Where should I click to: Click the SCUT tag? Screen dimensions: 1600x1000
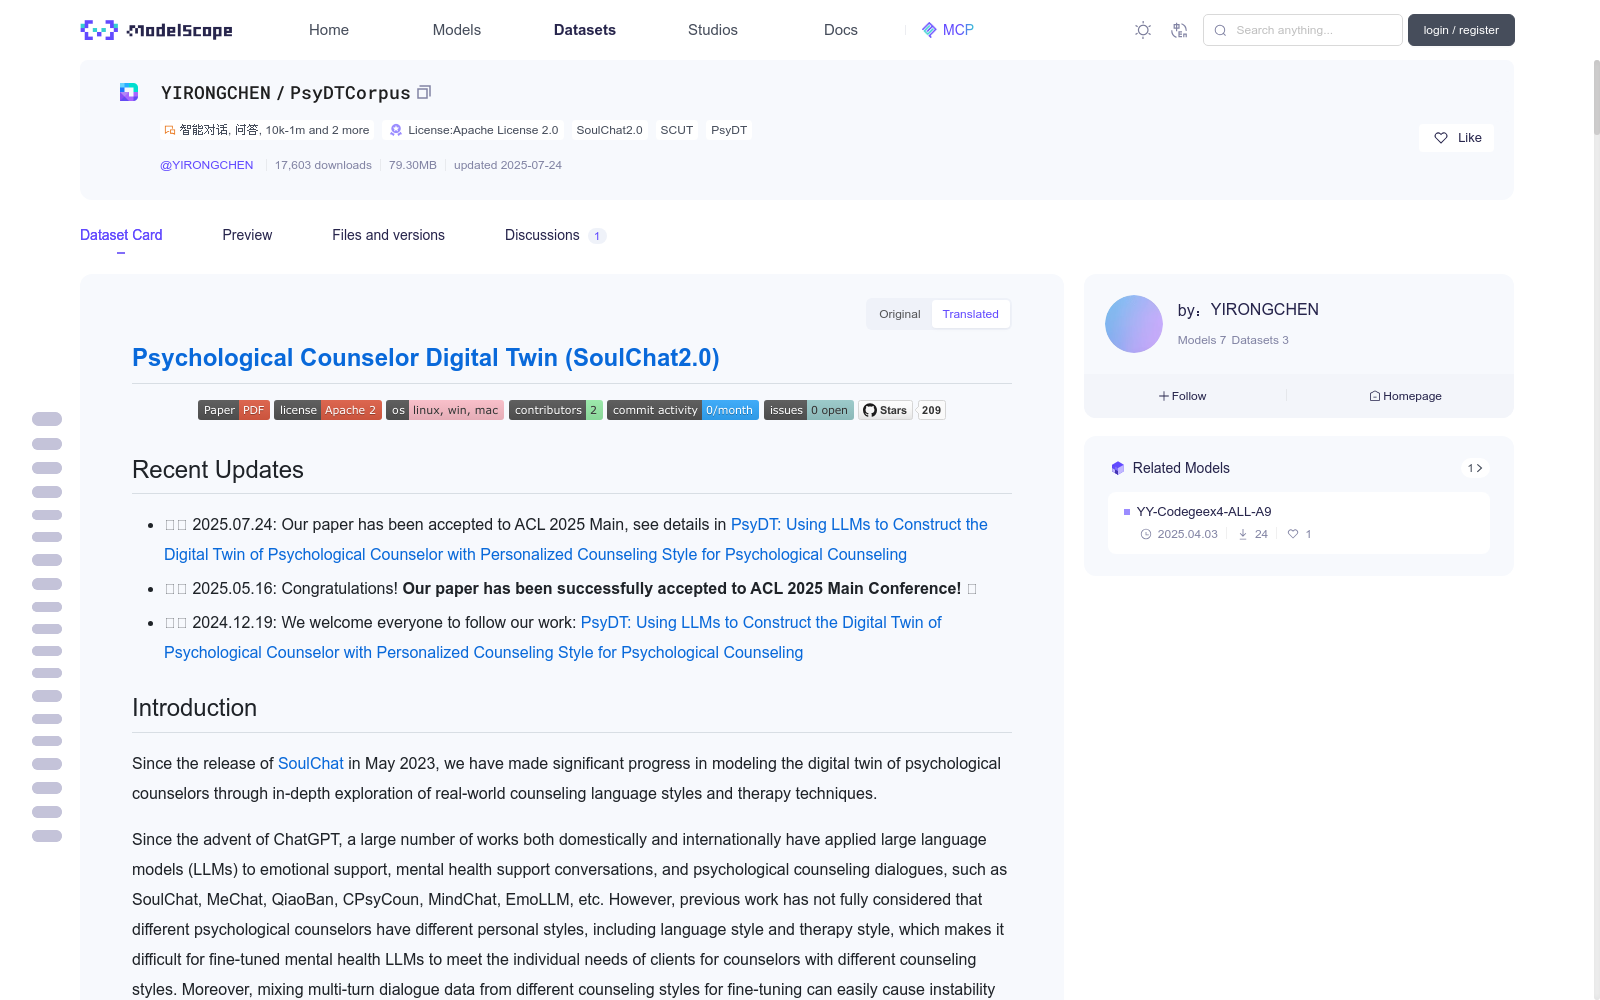677,130
